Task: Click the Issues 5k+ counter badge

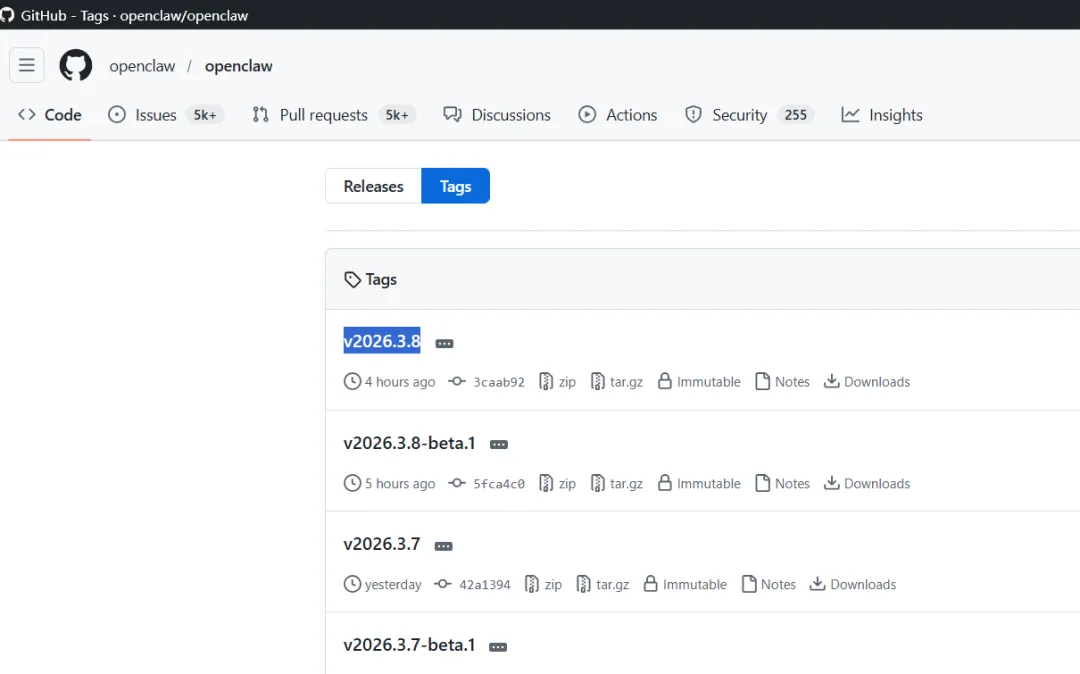Action: point(205,115)
